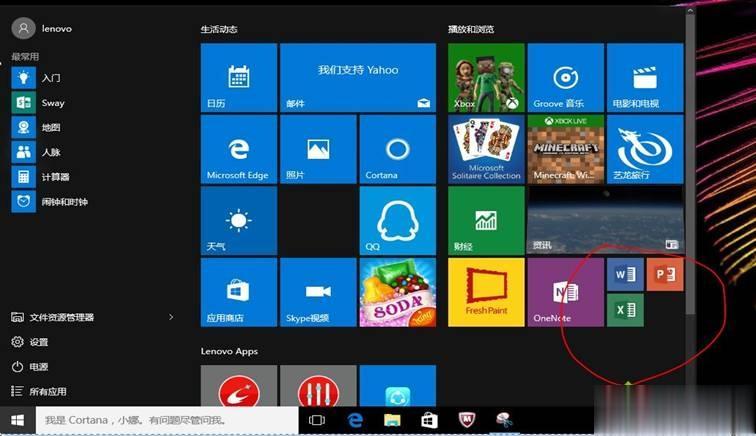
Task: Open the 艺龙旅行 tile
Action: coord(645,149)
